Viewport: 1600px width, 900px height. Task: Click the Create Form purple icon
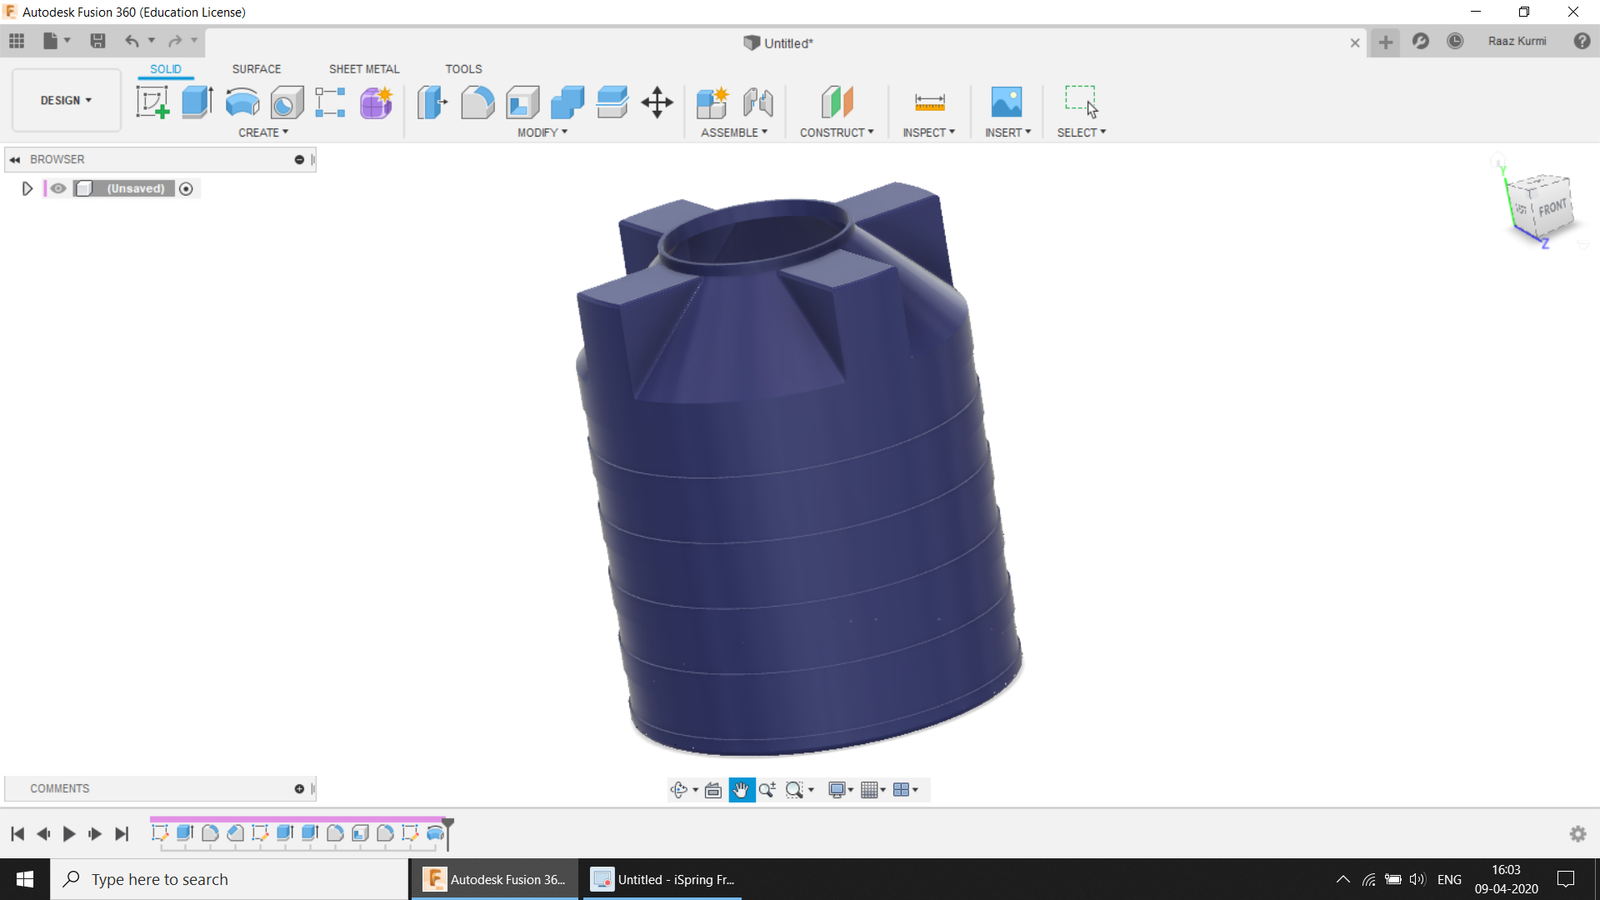pos(376,102)
